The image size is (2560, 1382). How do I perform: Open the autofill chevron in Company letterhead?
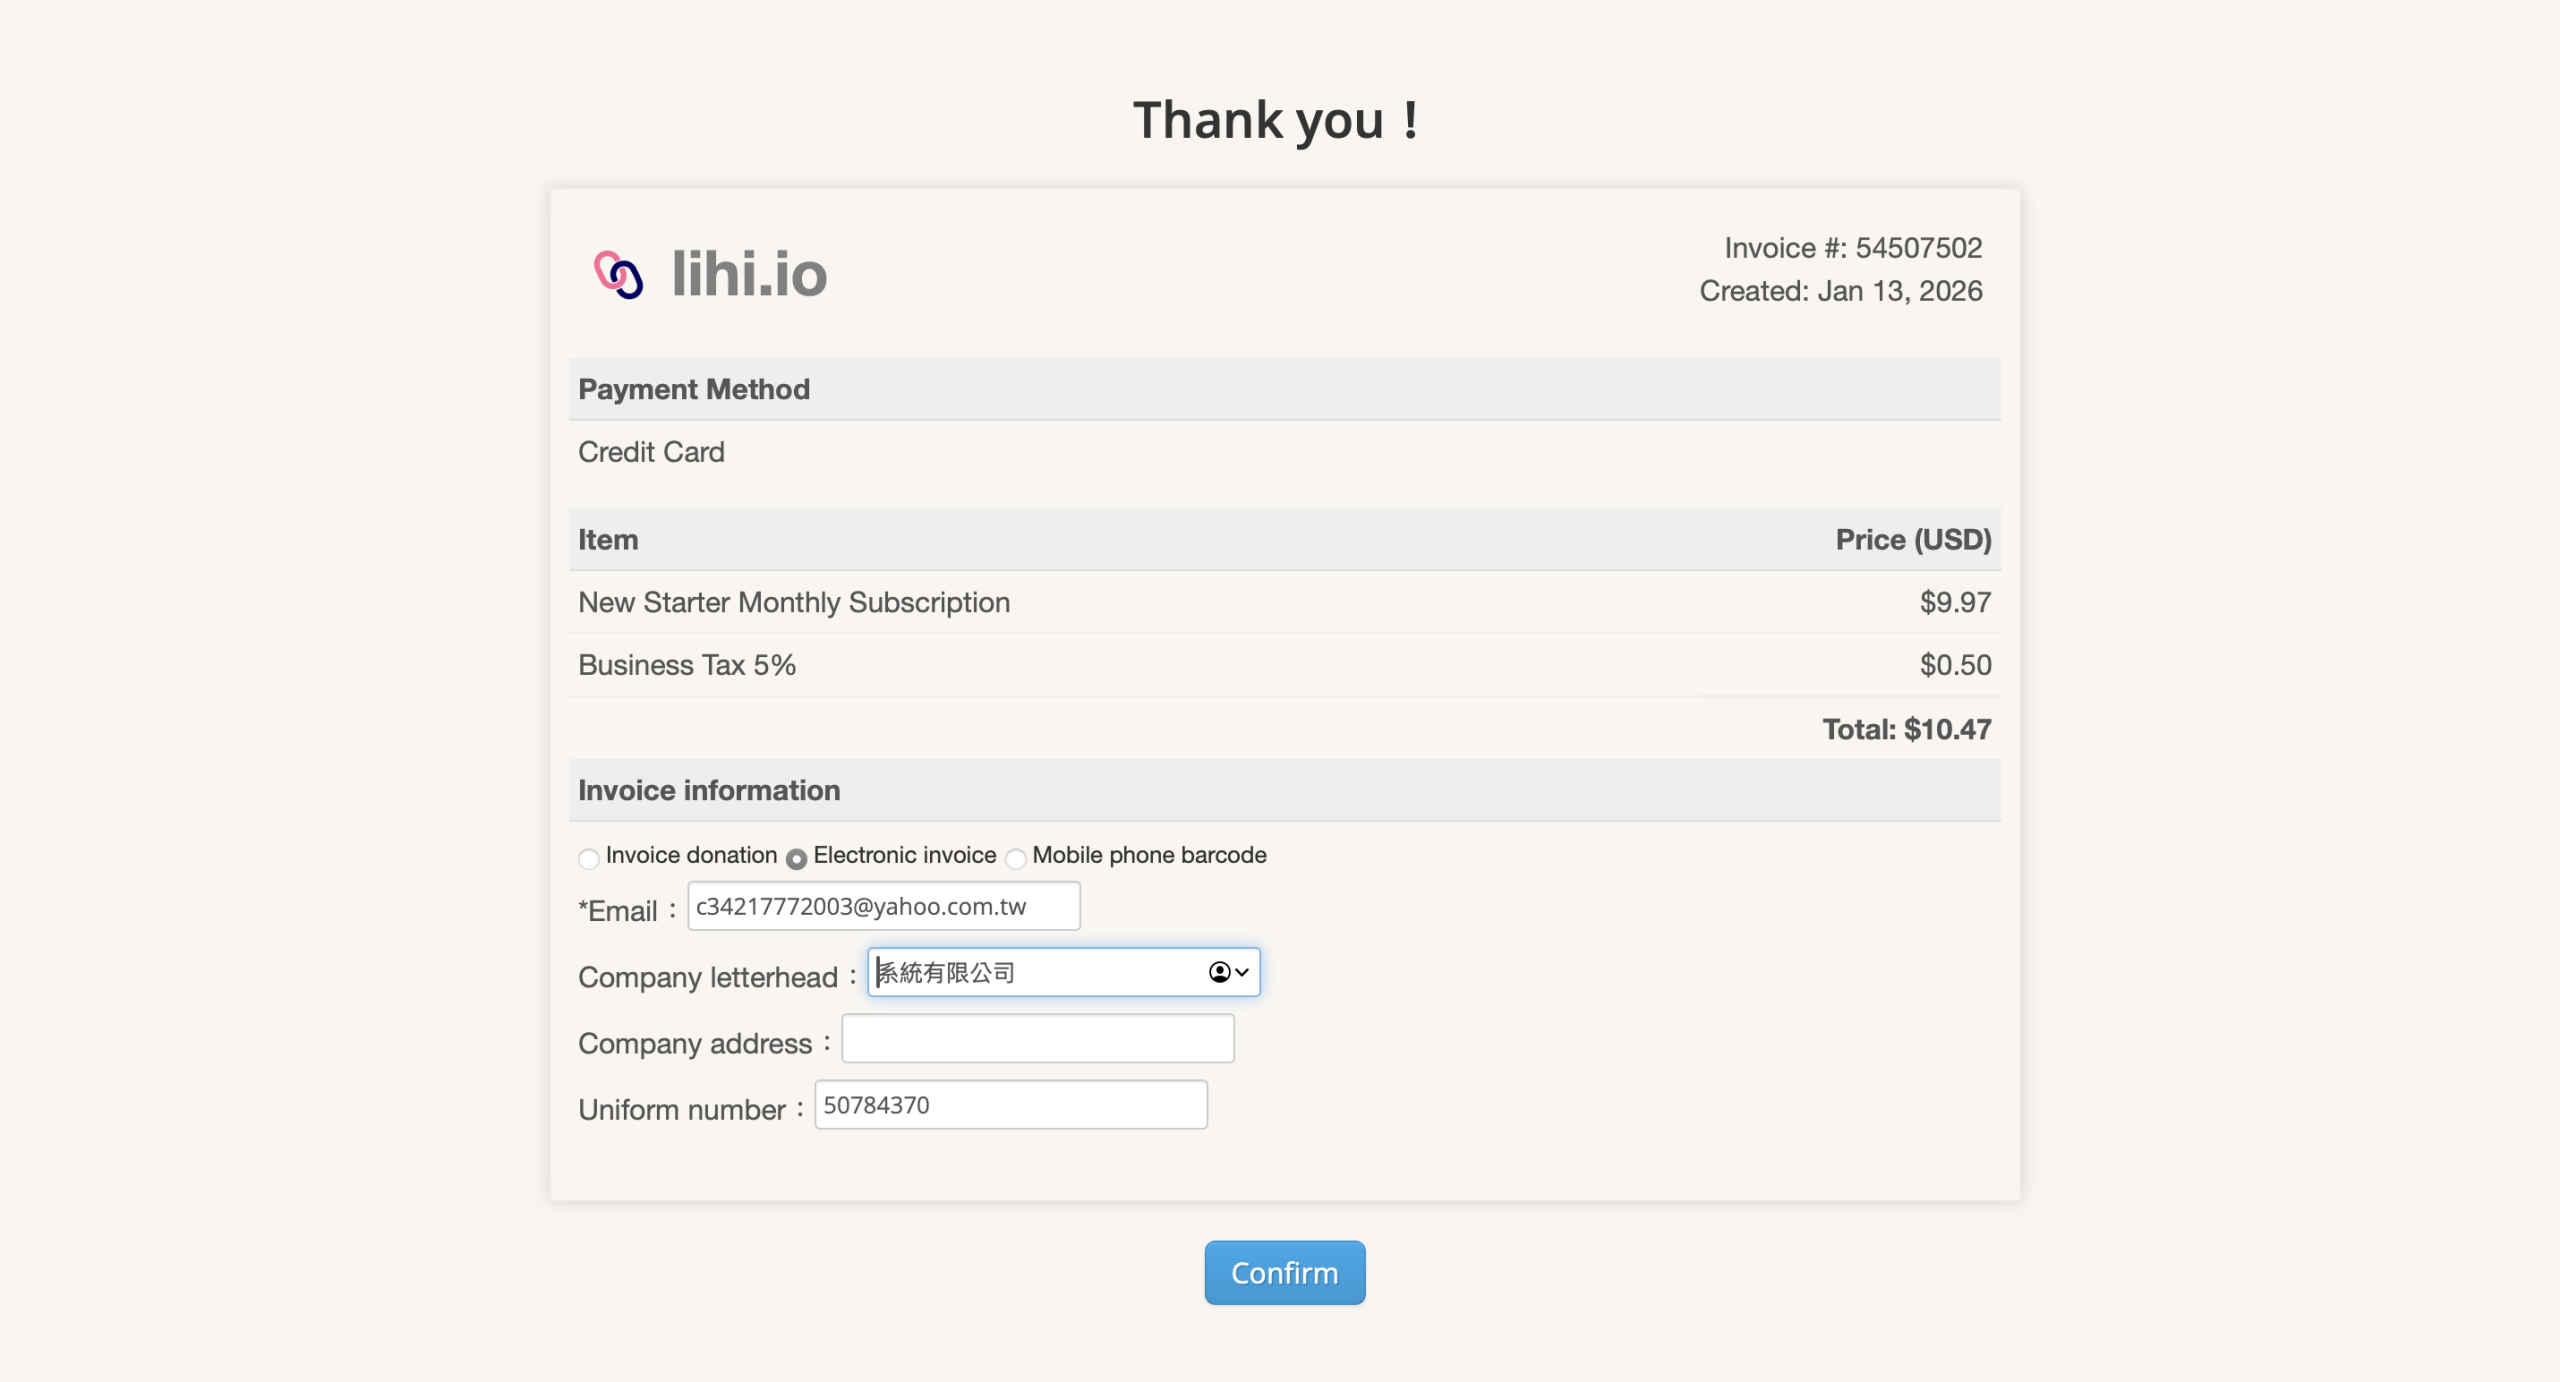point(1242,972)
